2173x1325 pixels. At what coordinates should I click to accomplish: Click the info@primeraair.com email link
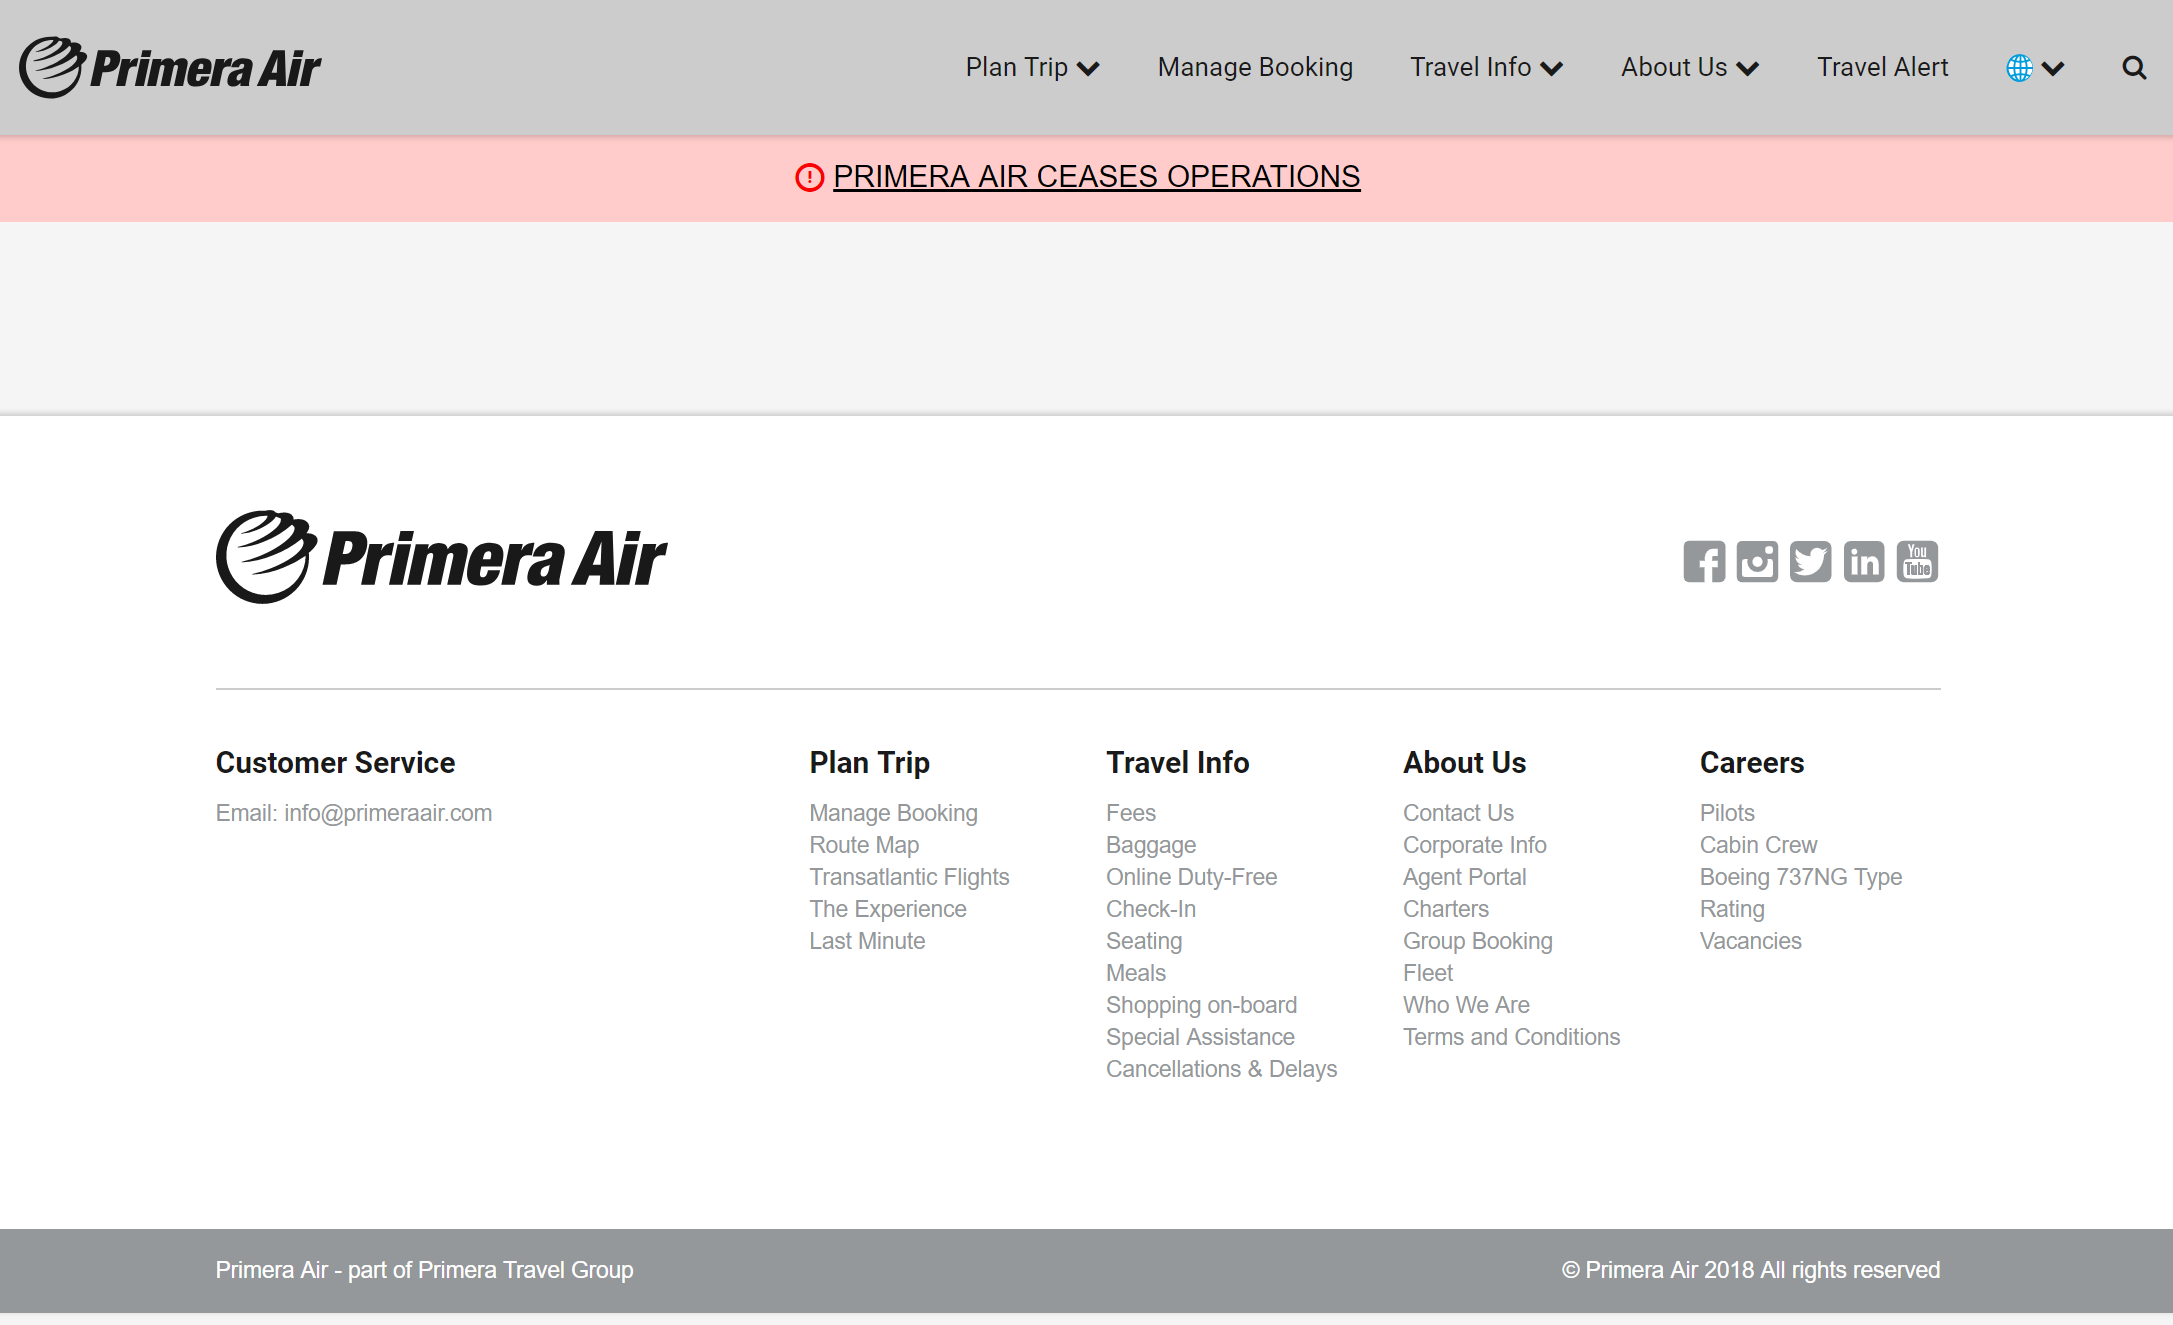(x=387, y=813)
